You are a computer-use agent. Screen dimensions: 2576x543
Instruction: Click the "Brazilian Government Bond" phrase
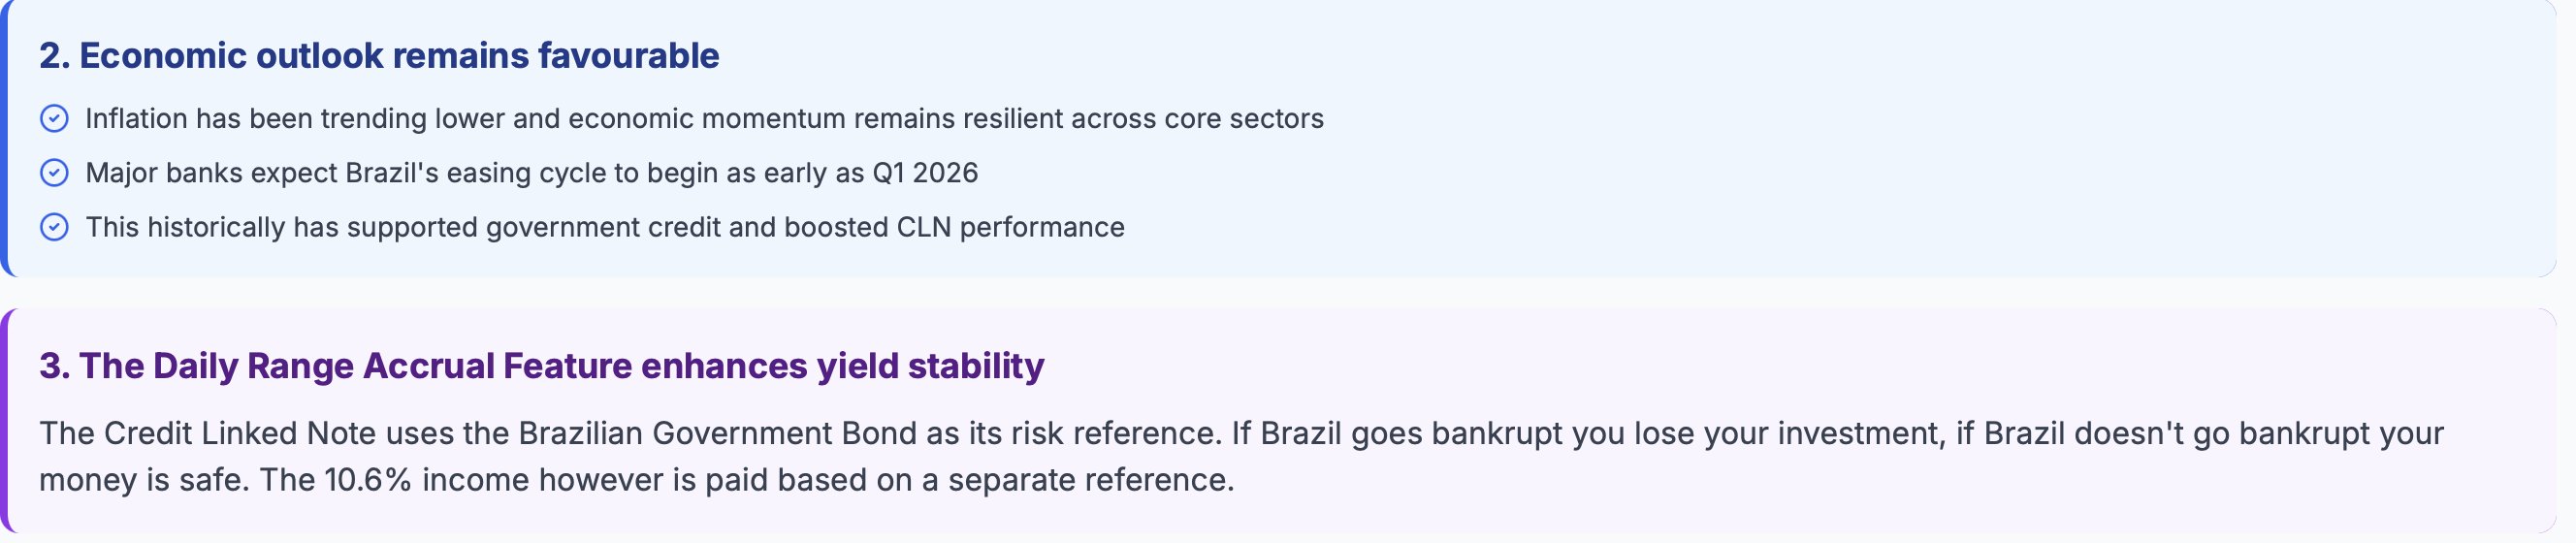pos(717,434)
